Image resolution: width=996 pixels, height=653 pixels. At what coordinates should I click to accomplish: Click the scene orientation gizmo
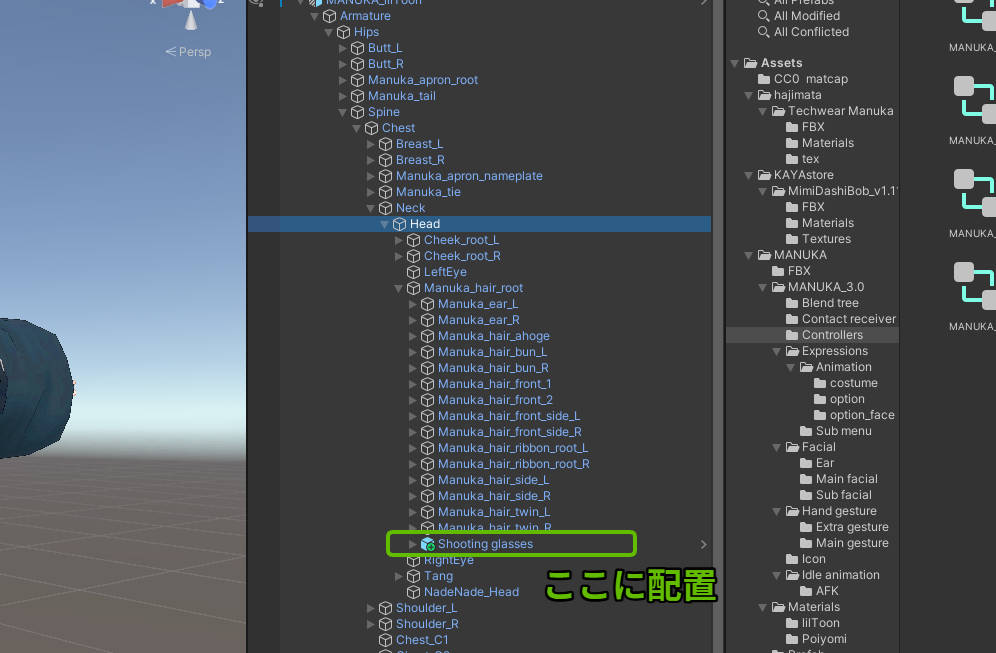click(x=188, y=8)
